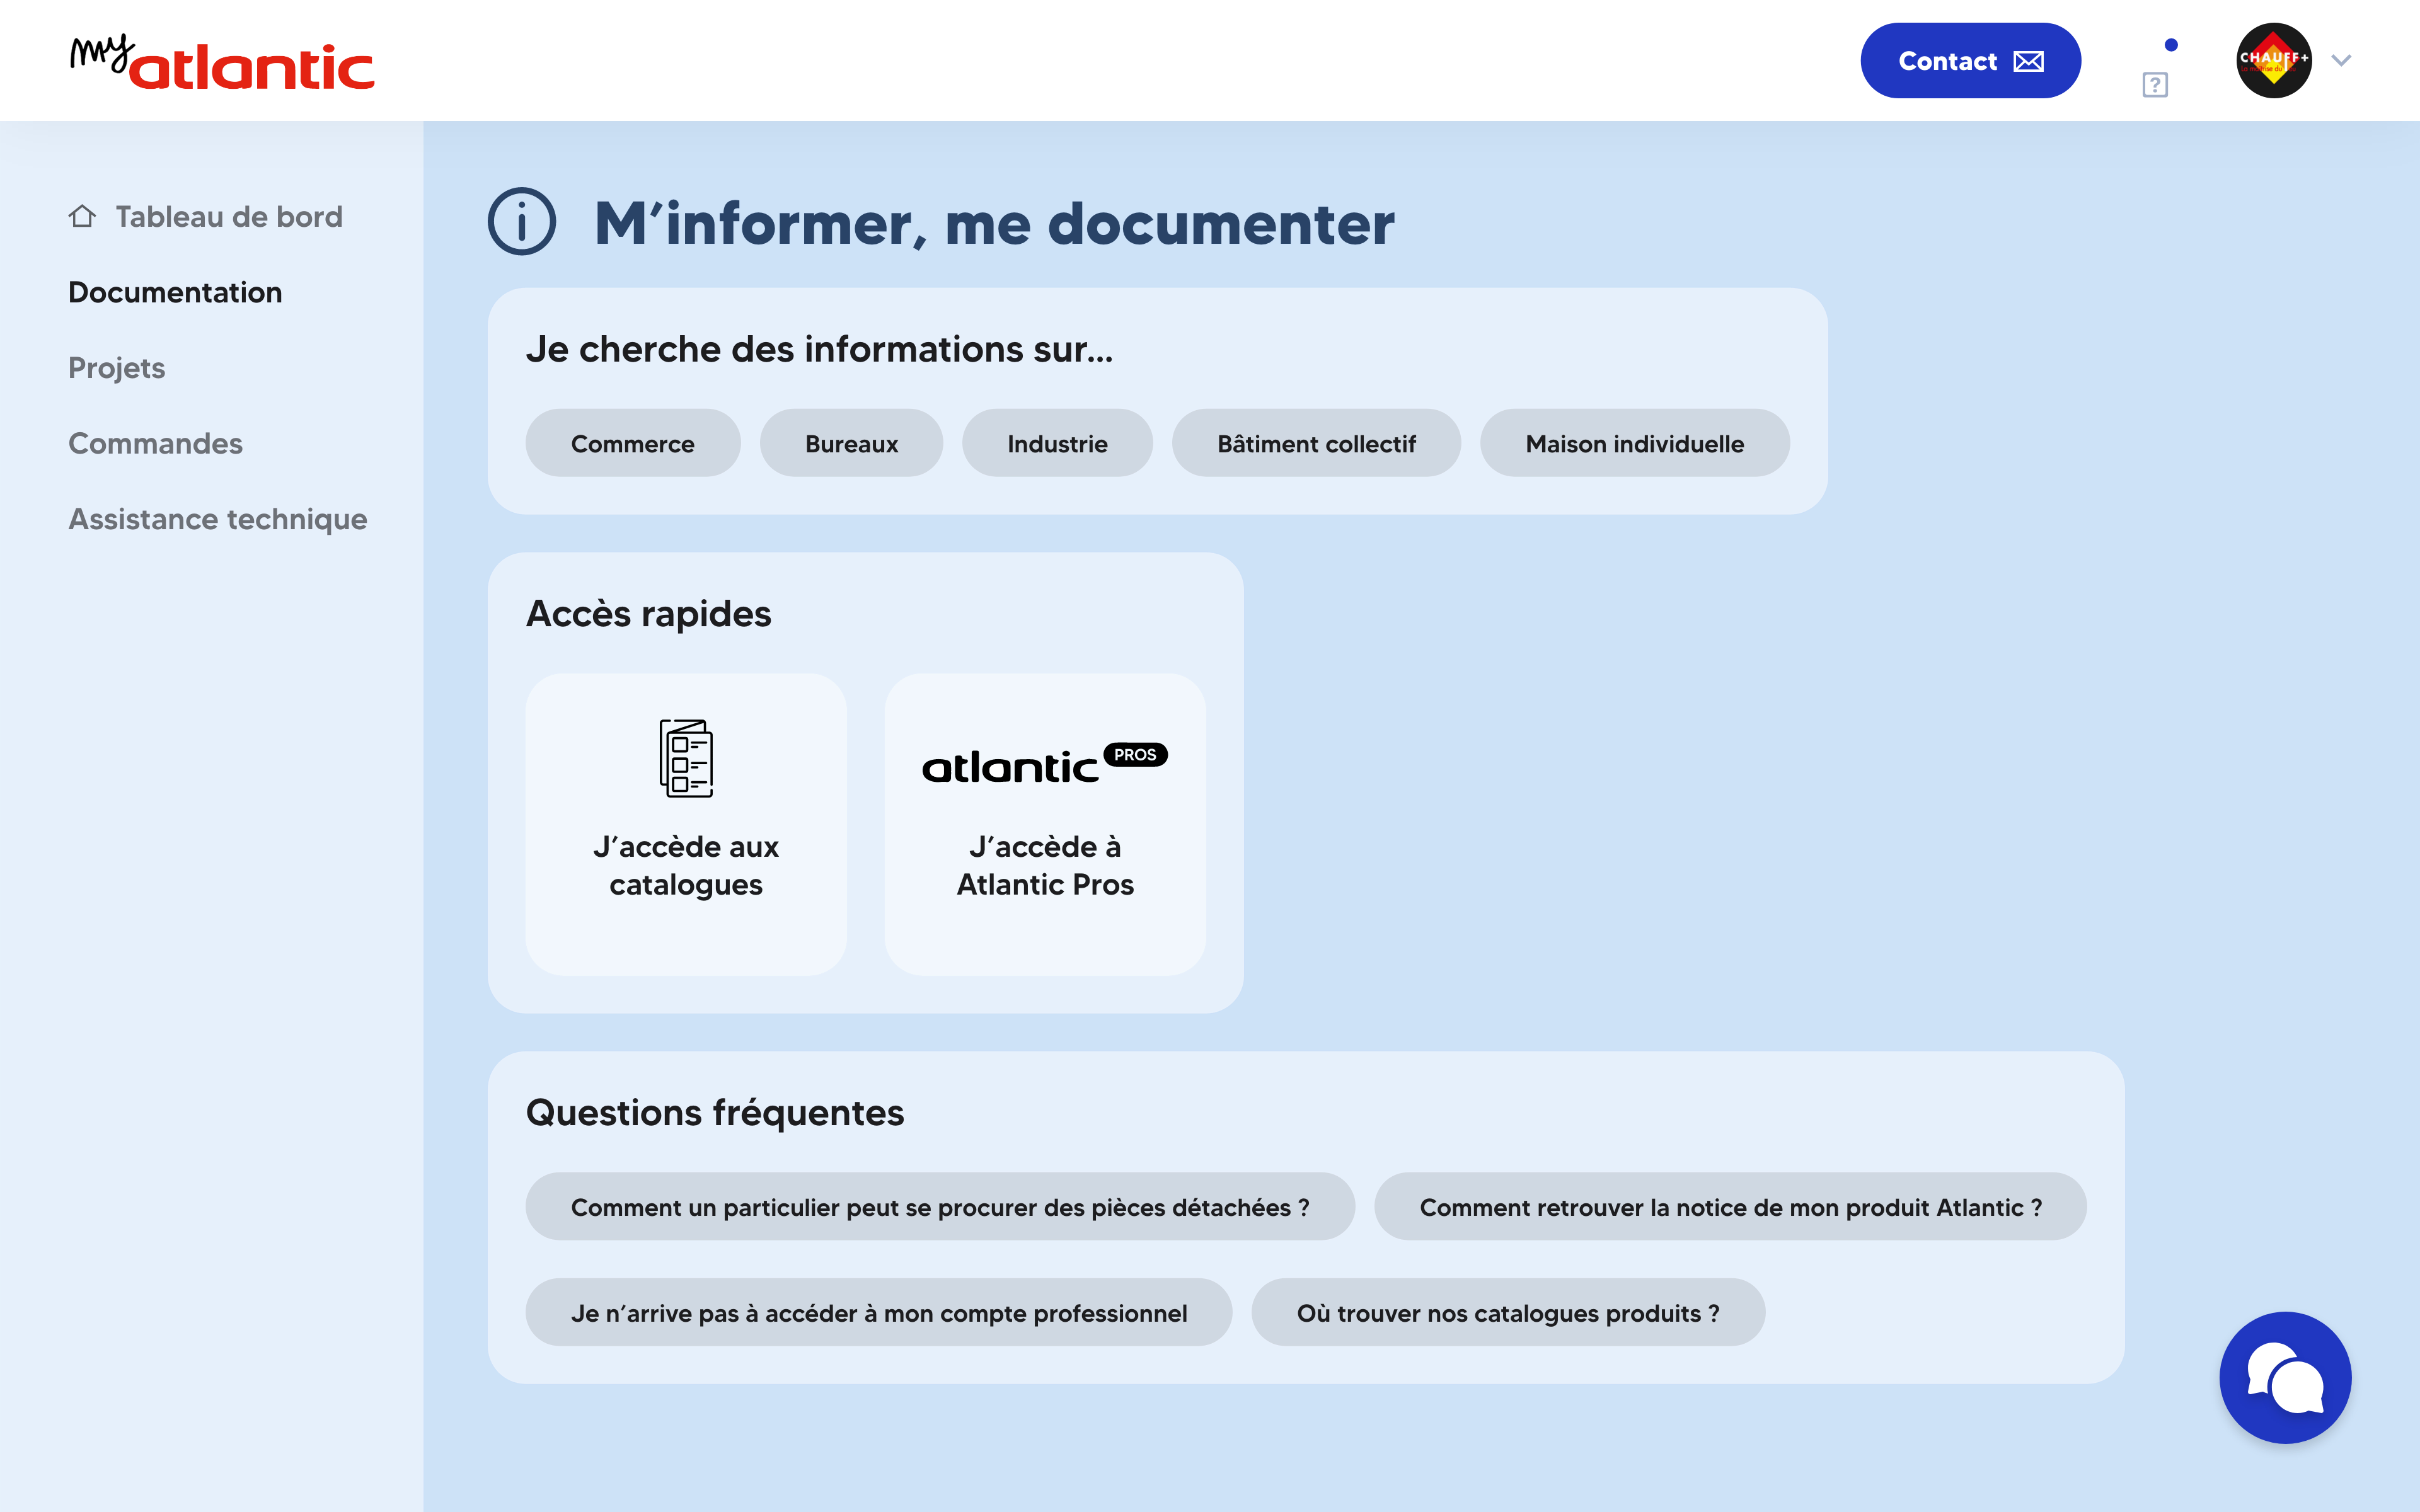Click the Chauff+ profile avatar

click(x=2273, y=61)
